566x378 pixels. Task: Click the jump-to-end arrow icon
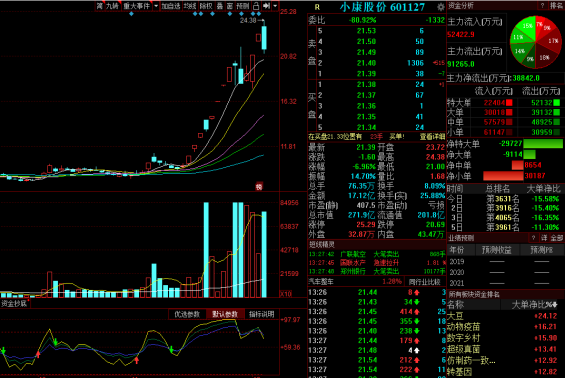(266, 6)
